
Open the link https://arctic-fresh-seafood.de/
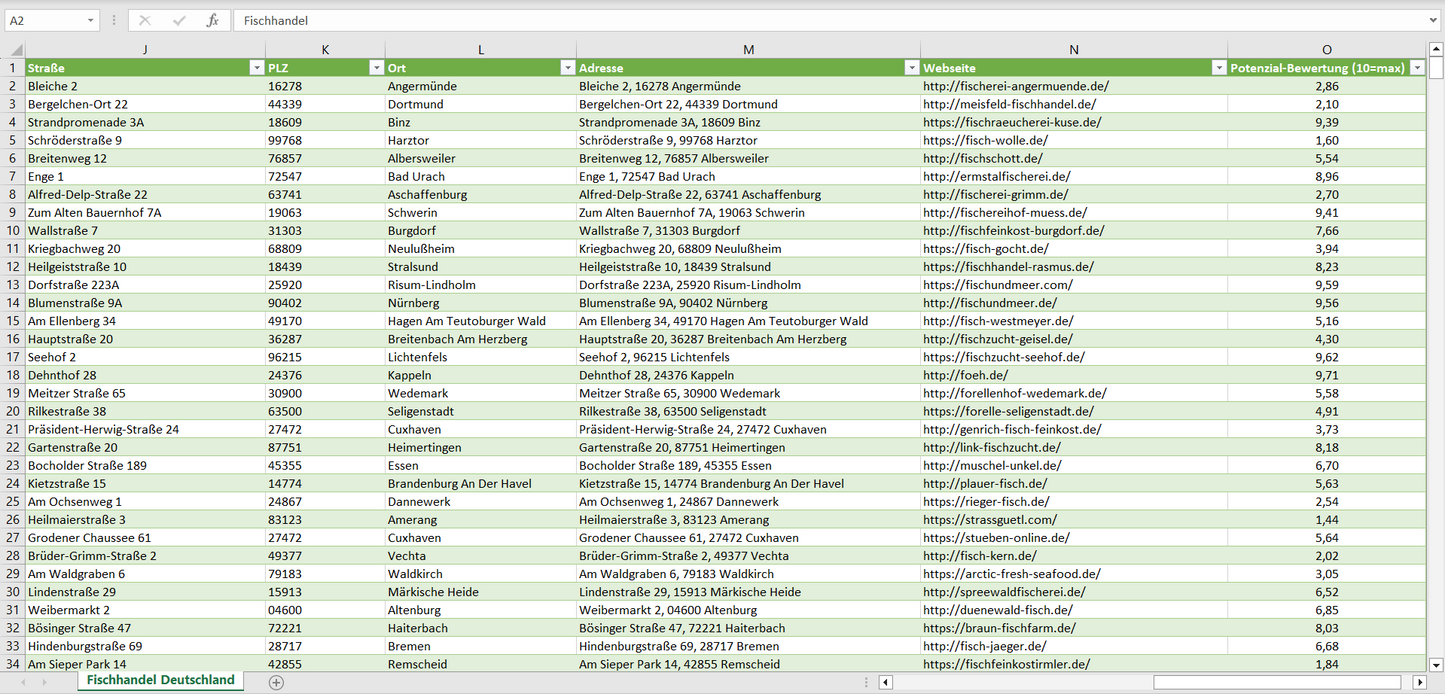pos(1013,573)
